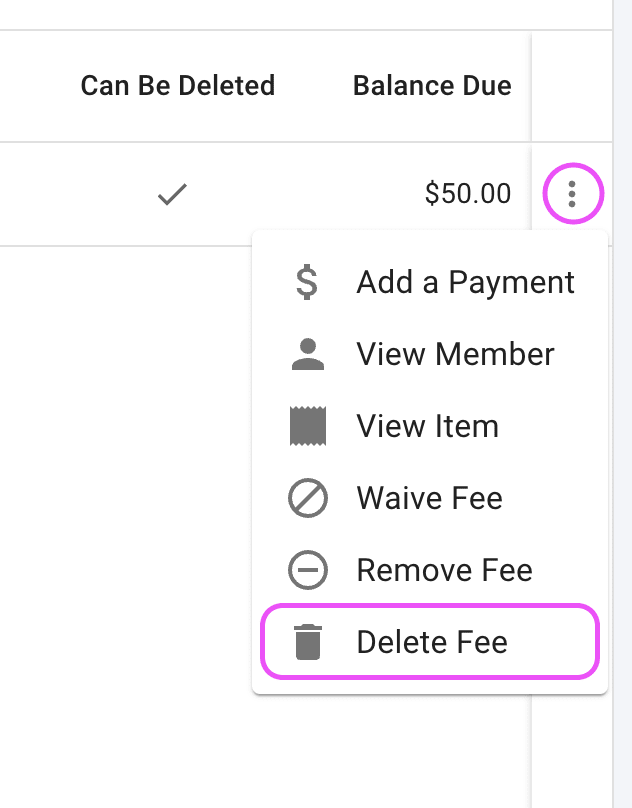Open the three-dot row actions menu
Screen dimensions: 632x808
(572, 194)
